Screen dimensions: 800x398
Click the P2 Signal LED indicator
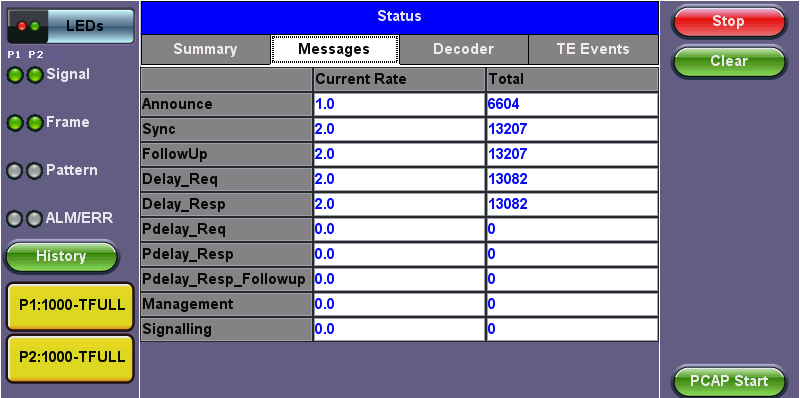point(34,76)
